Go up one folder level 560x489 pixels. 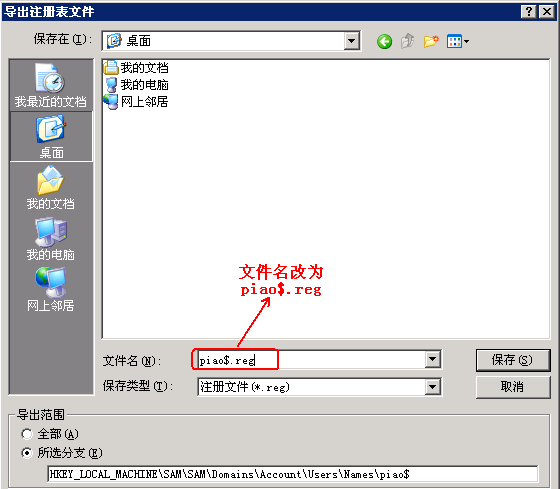coord(408,41)
